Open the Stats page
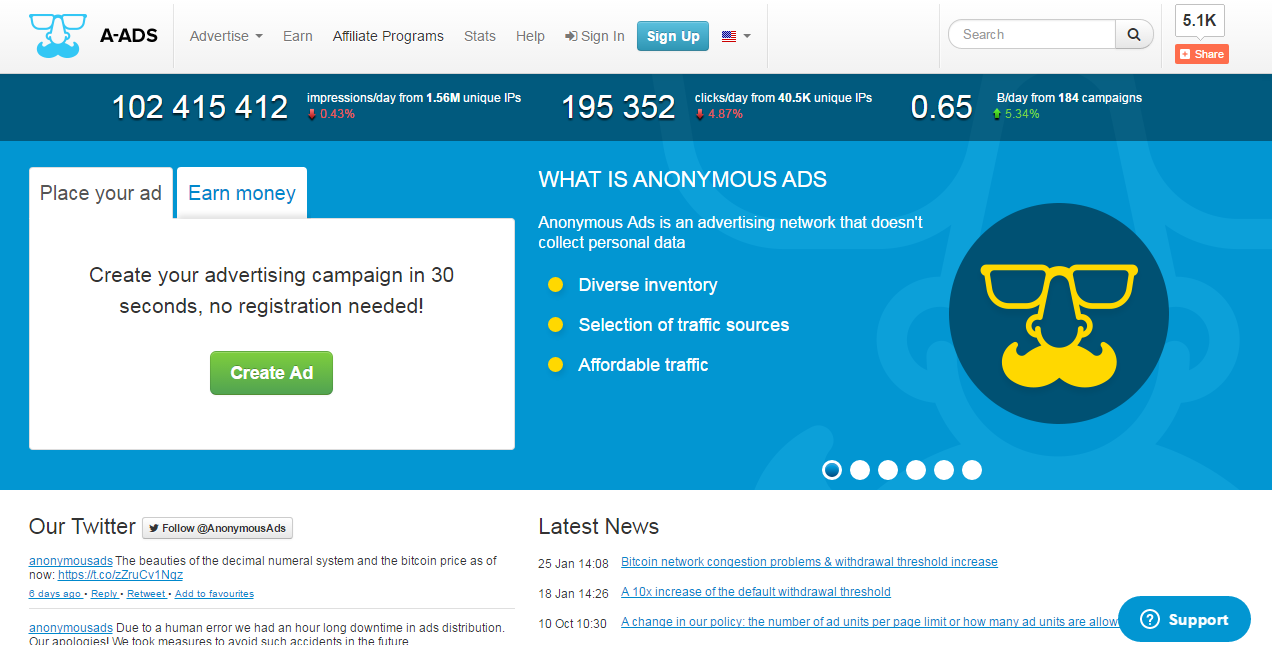The image size is (1272, 645). coord(480,36)
